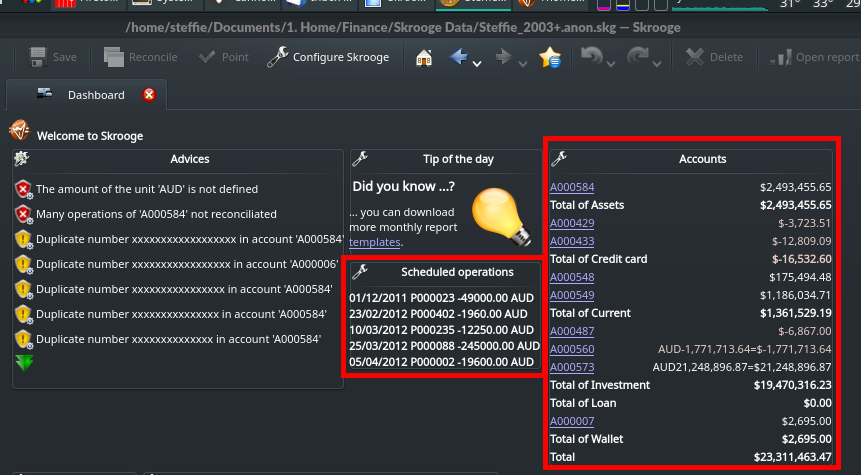
Task: Click the 'Did you know ...?' heading
Action: pos(404,186)
